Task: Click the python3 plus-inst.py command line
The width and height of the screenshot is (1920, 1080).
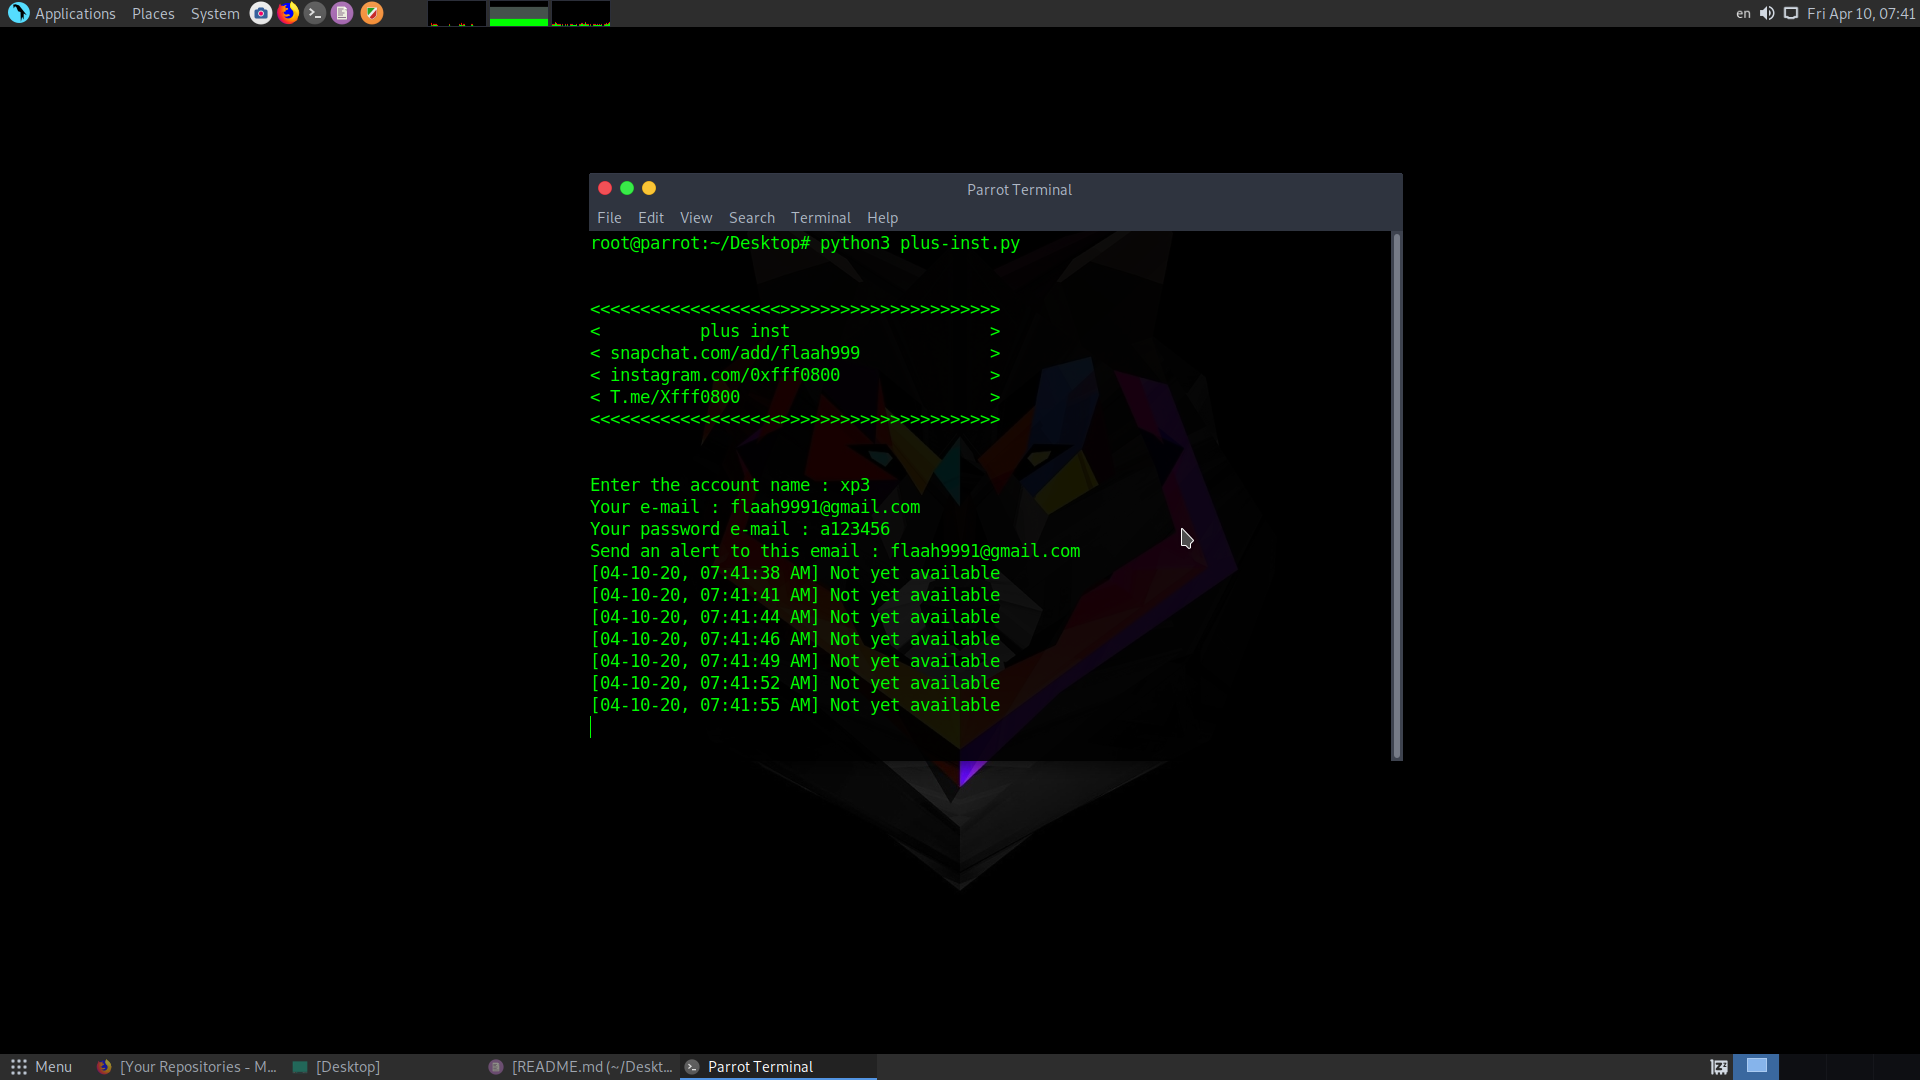Action: (x=805, y=243)
